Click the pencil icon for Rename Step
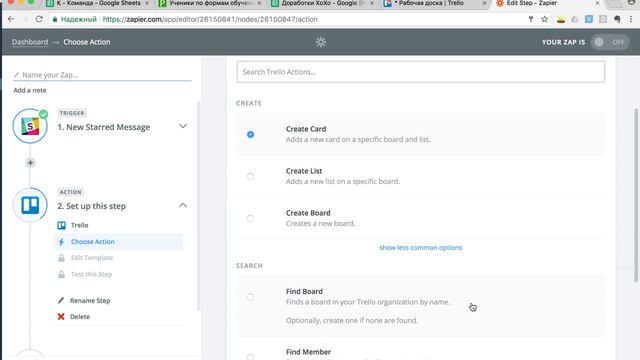This screenshot has width=640, height=360. tap(61, 300)
